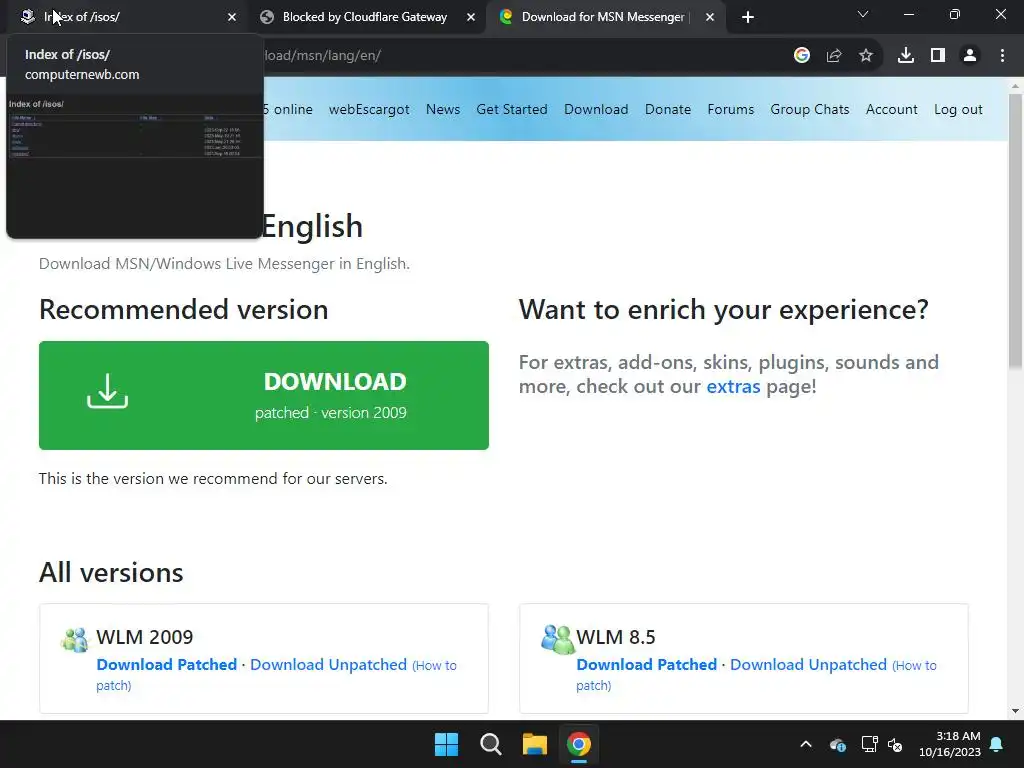Toggle the Chrome side panel
Viewport: 1024px width, 768px height.
938,56
